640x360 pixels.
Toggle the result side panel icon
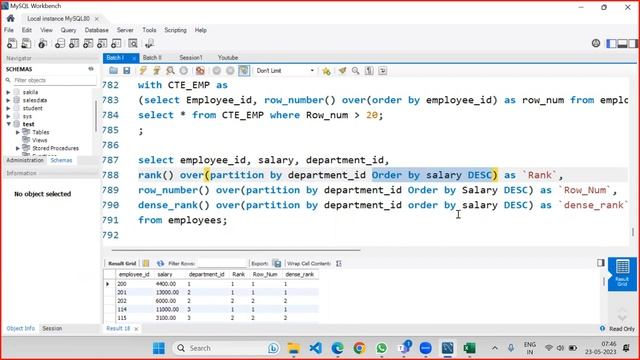click(x=600, y=263)
